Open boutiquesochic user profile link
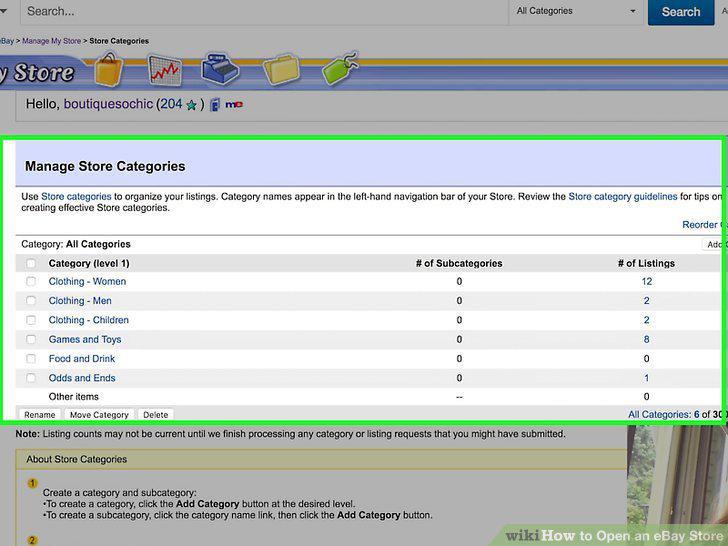 108,104
